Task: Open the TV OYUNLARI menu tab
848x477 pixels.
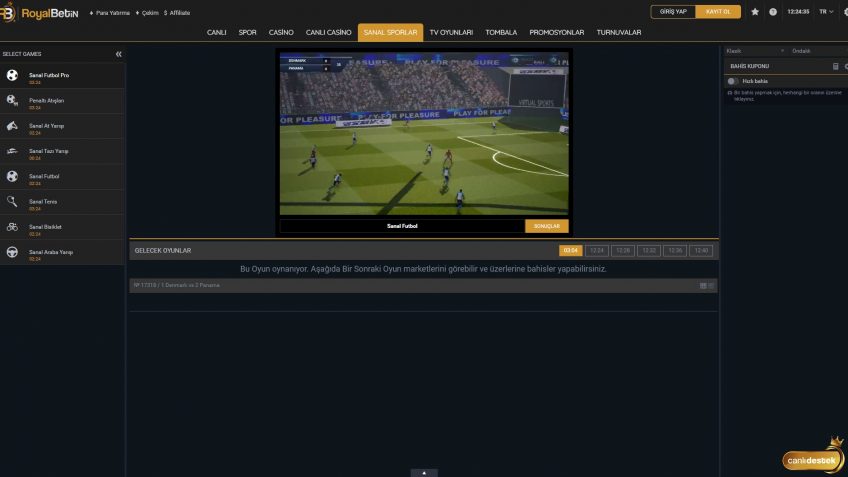Action: [451, 32]
